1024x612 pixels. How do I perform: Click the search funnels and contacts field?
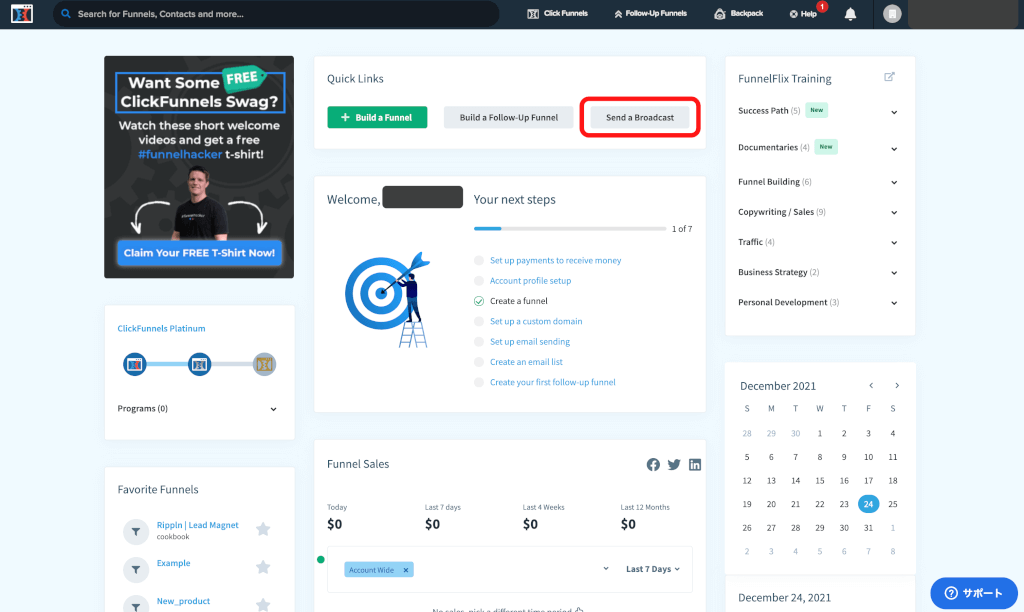point(280,14)
